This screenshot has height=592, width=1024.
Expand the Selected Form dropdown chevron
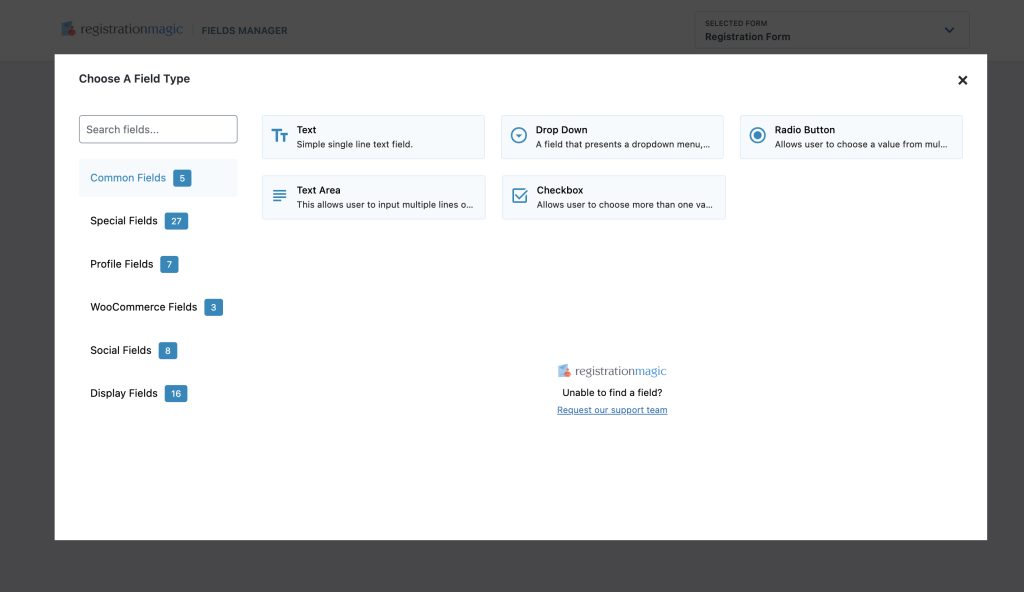coord(949,30)
